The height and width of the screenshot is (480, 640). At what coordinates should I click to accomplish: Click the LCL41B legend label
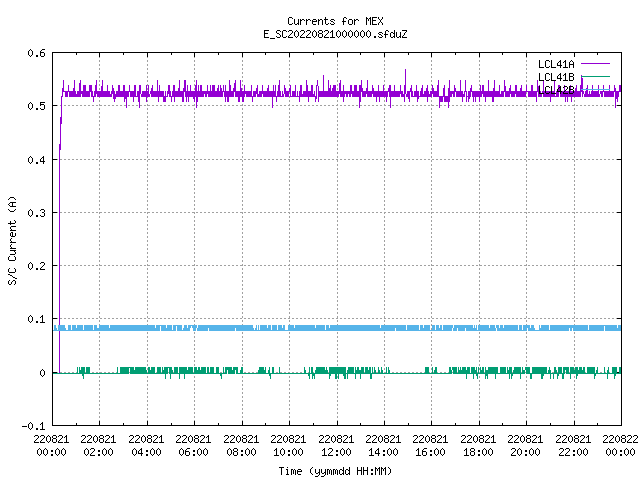[556, 77]
